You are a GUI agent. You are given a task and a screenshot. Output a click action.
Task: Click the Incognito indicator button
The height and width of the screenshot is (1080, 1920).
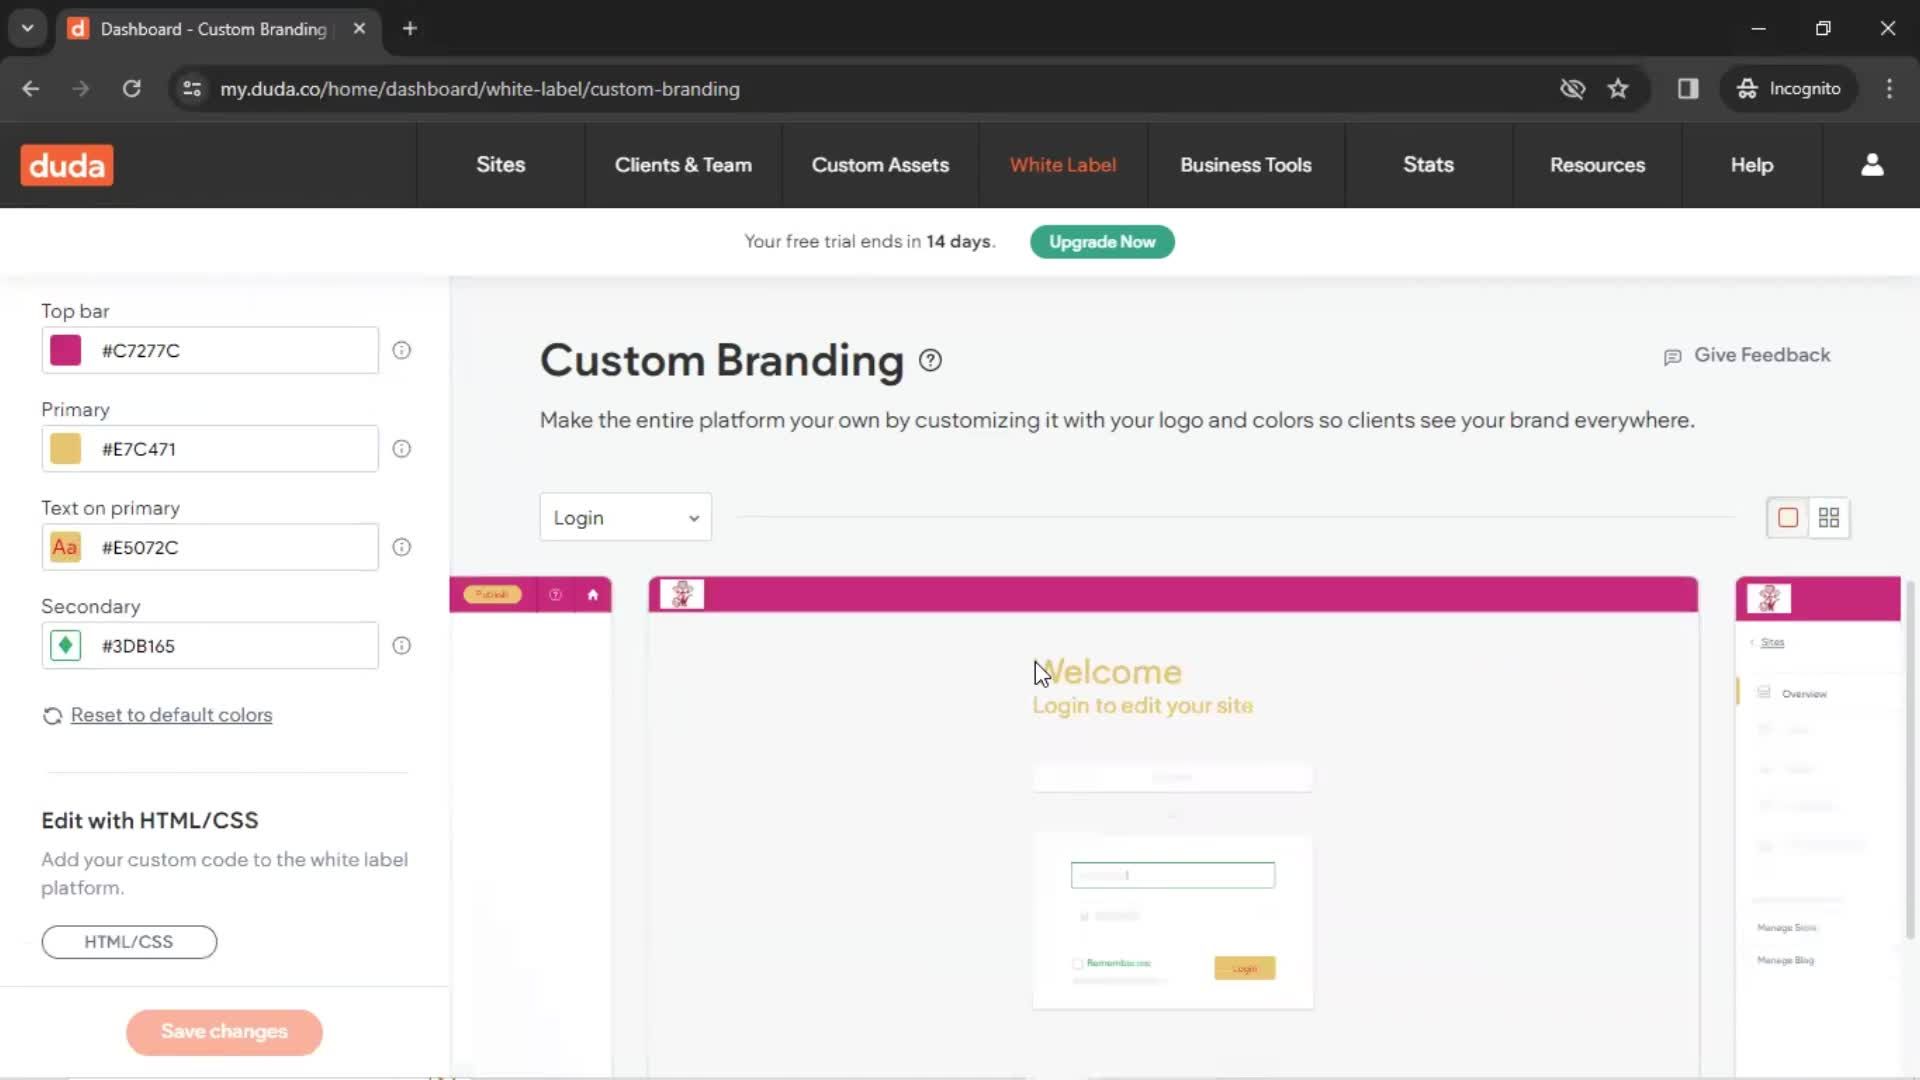[x=1789, y=89]
